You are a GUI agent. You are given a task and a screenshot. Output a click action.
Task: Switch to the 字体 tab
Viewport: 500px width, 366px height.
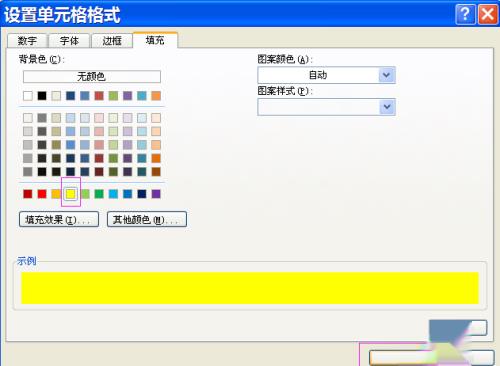pyautogui.click(x=69, y=41)
